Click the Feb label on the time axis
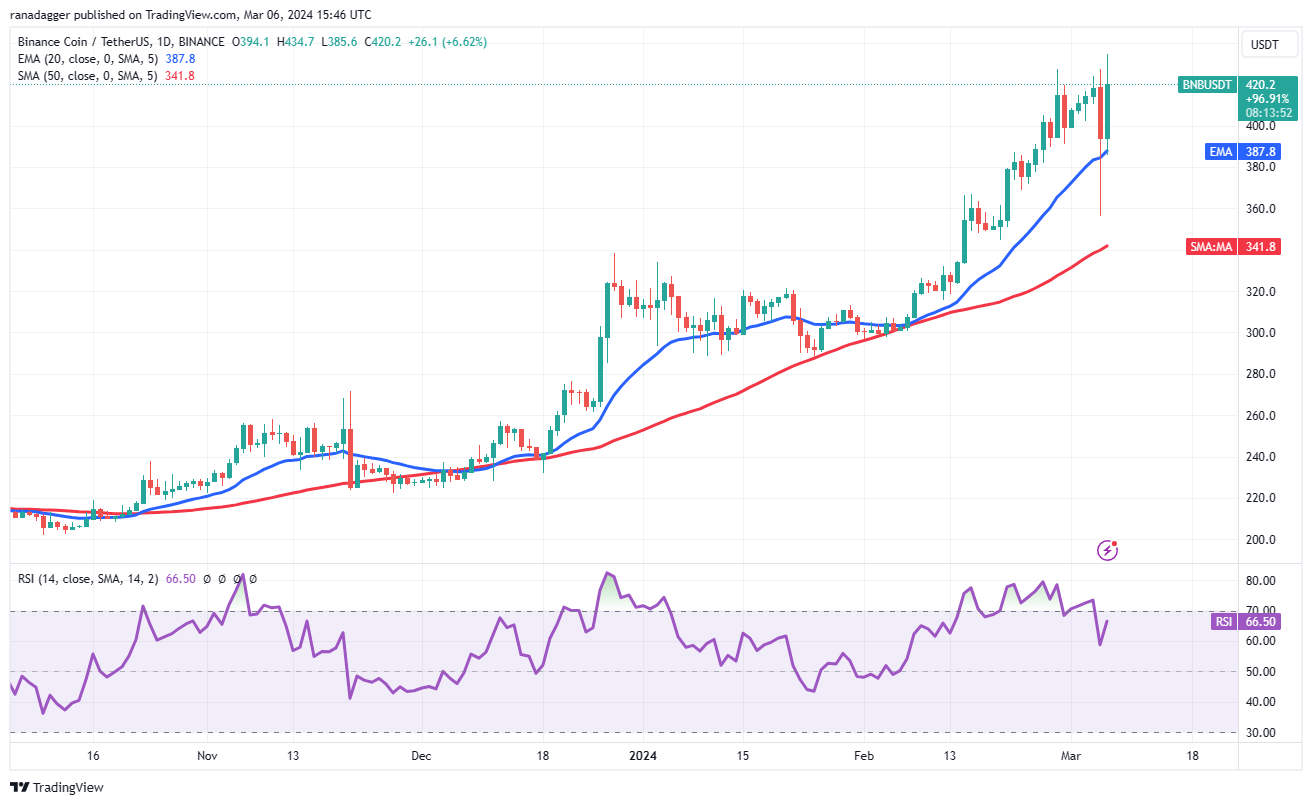 pos(864,757)
